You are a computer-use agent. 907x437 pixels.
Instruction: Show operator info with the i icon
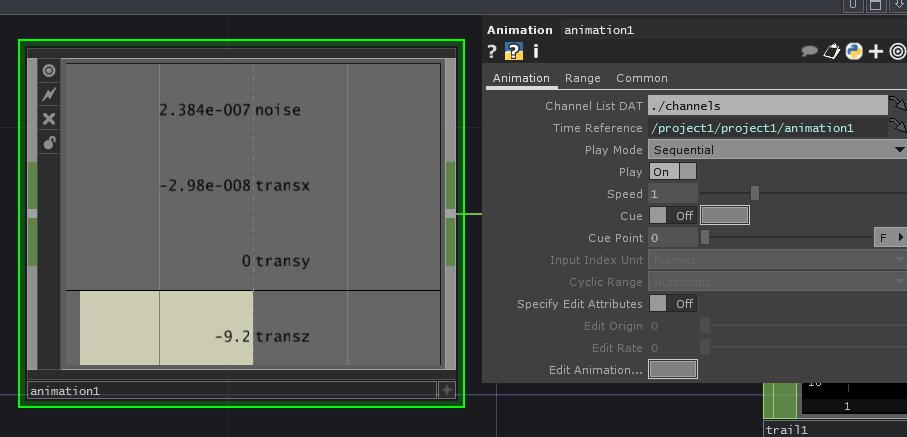point(536,52)
